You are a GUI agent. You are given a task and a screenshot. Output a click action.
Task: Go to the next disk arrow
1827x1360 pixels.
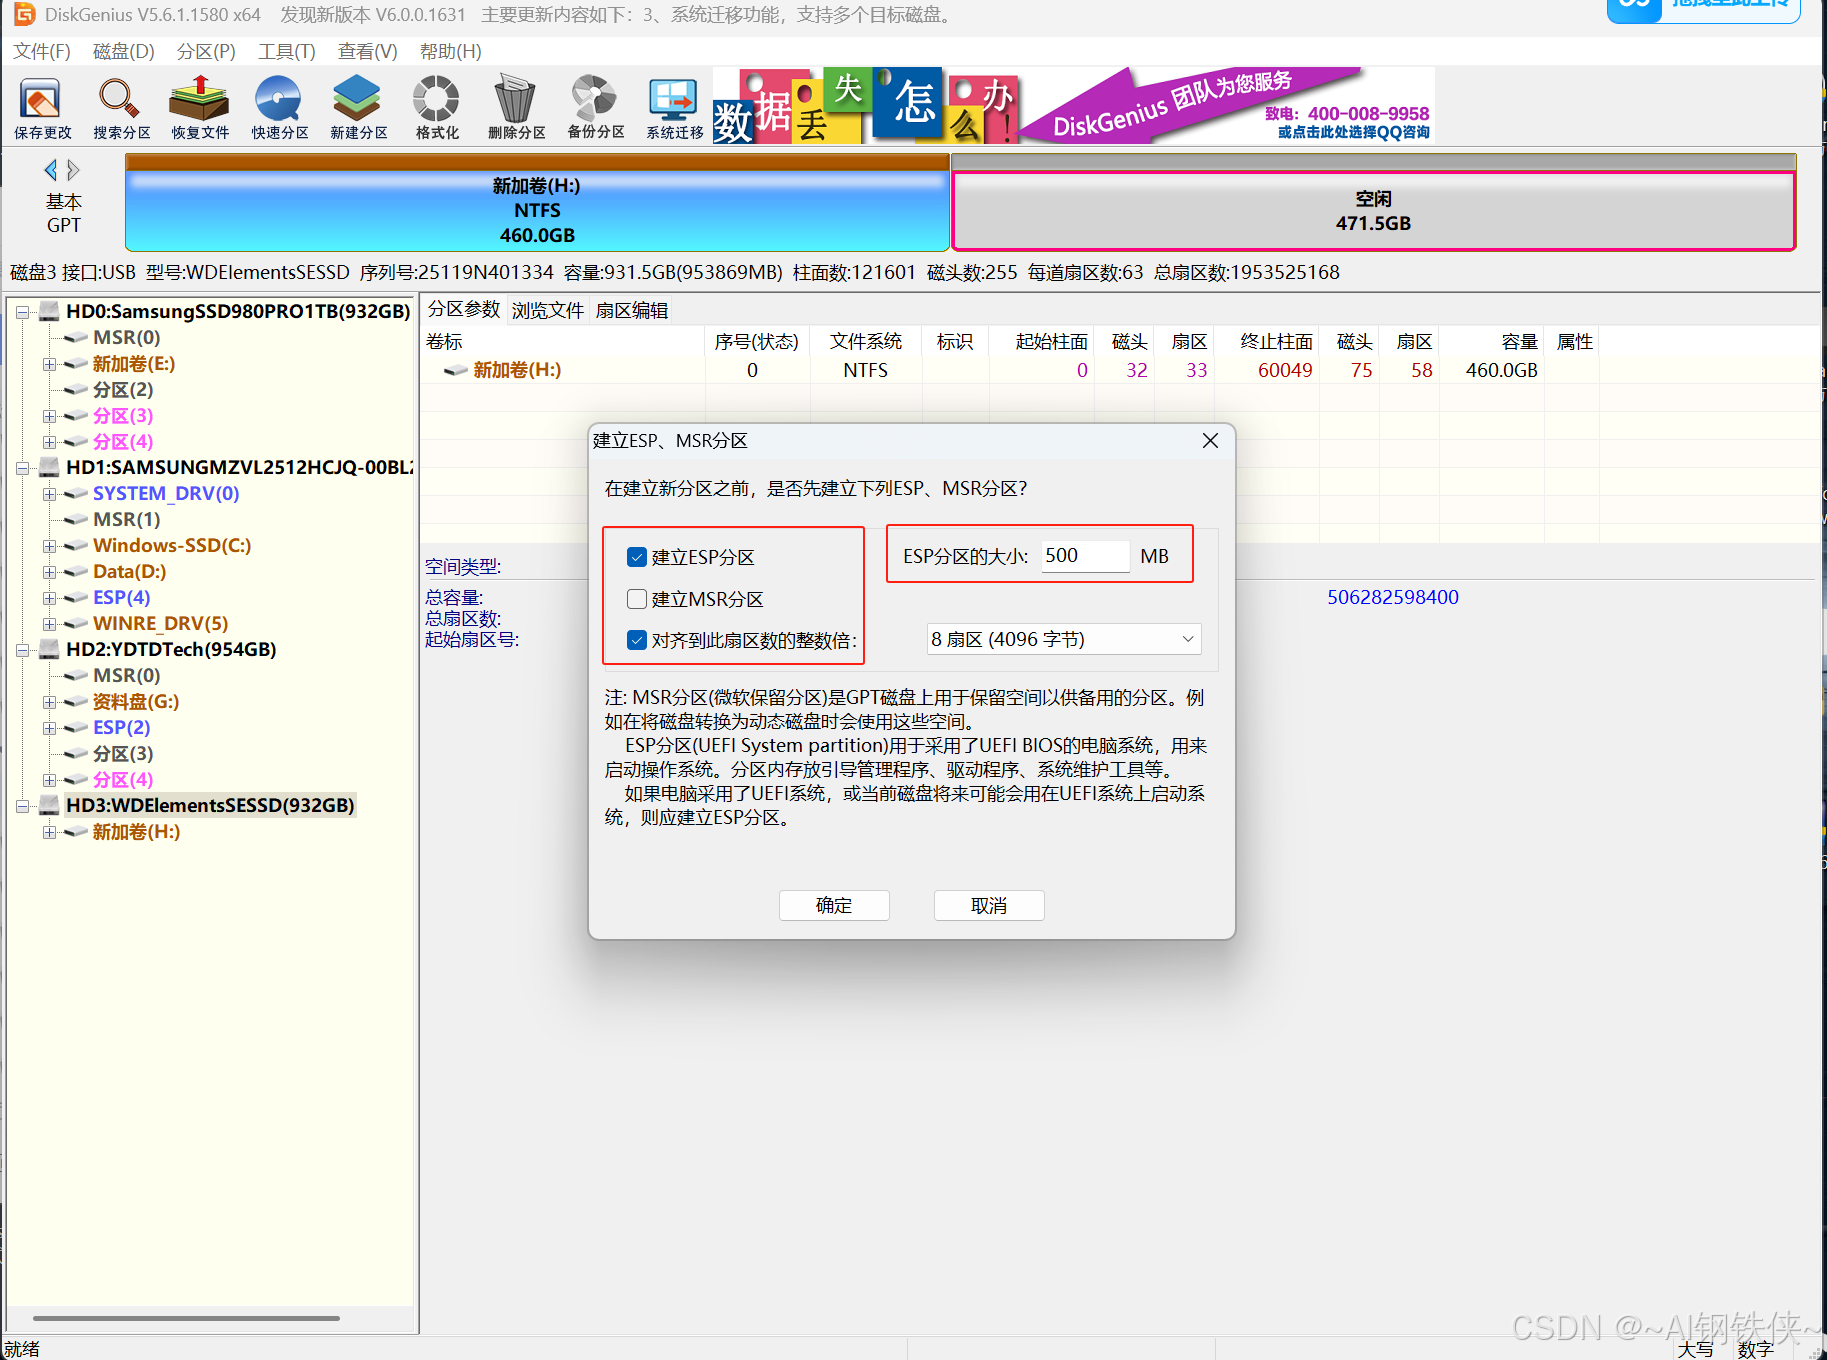[73, 170]
